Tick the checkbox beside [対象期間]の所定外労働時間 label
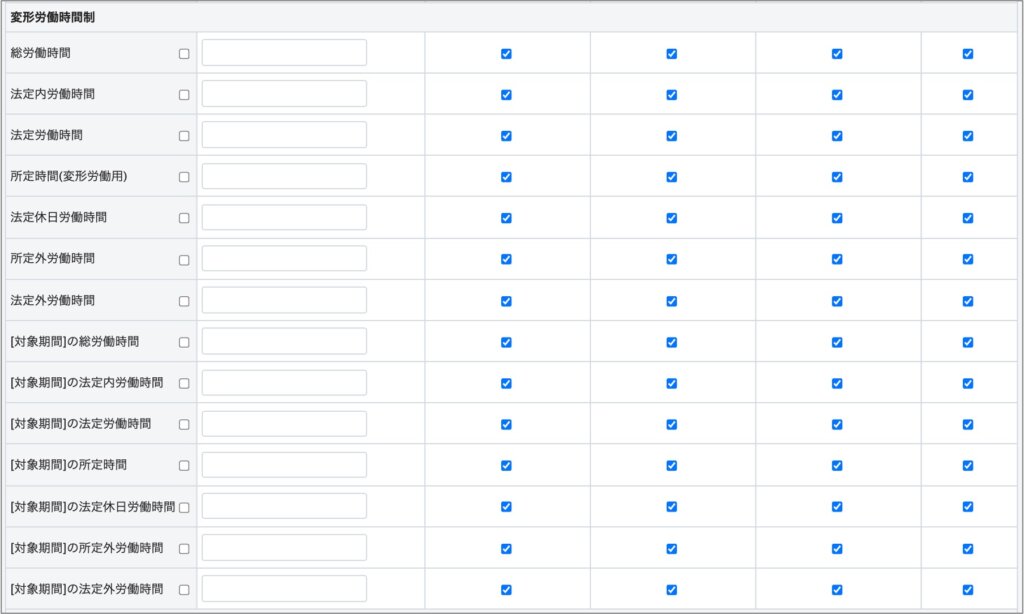Image resolution: width=1024 pixels, height=614 pixels. tap(184, 549)
